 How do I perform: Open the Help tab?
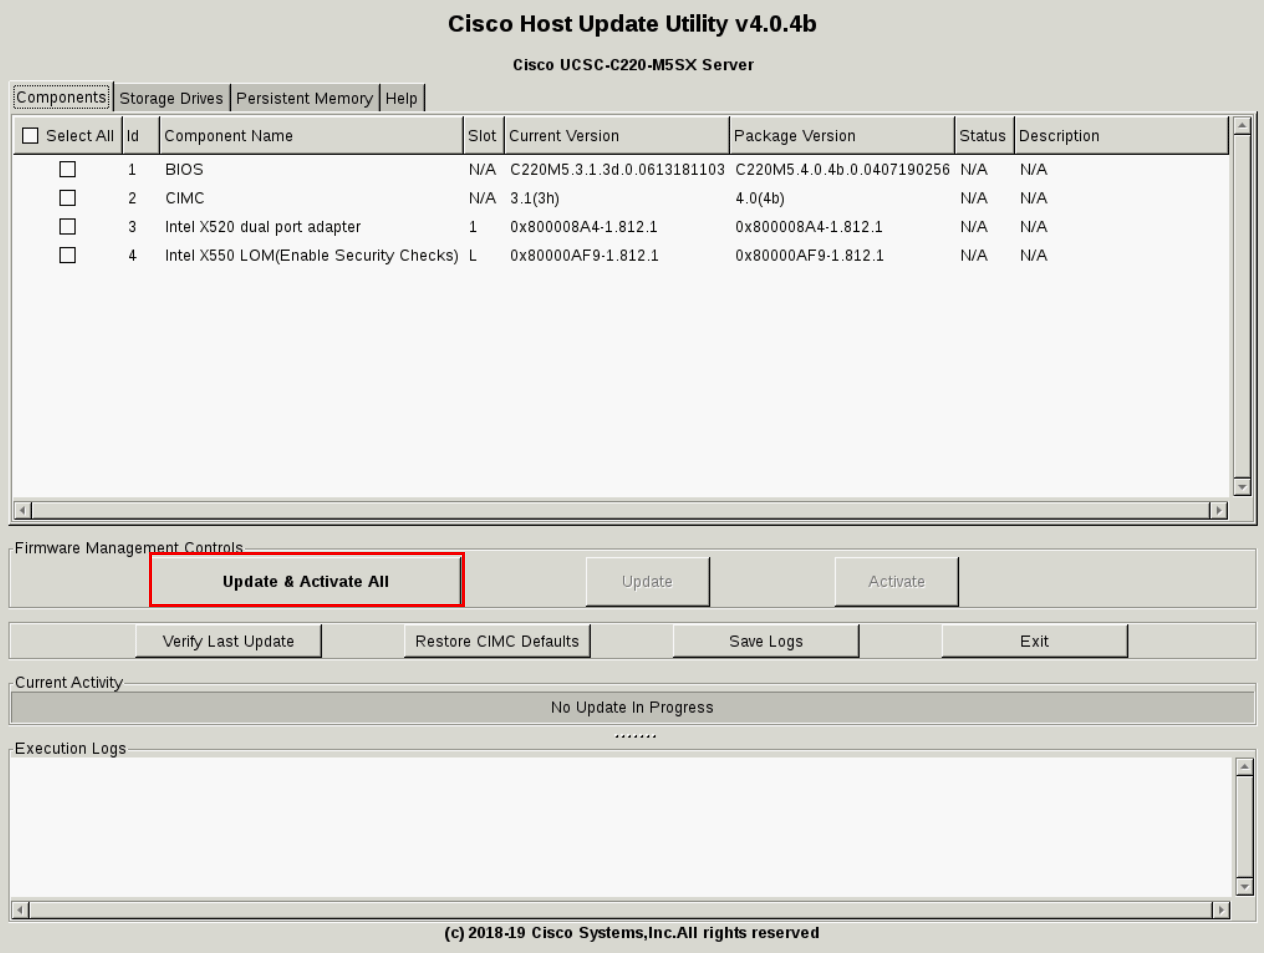pyautogui.click(x=401, y=98)
